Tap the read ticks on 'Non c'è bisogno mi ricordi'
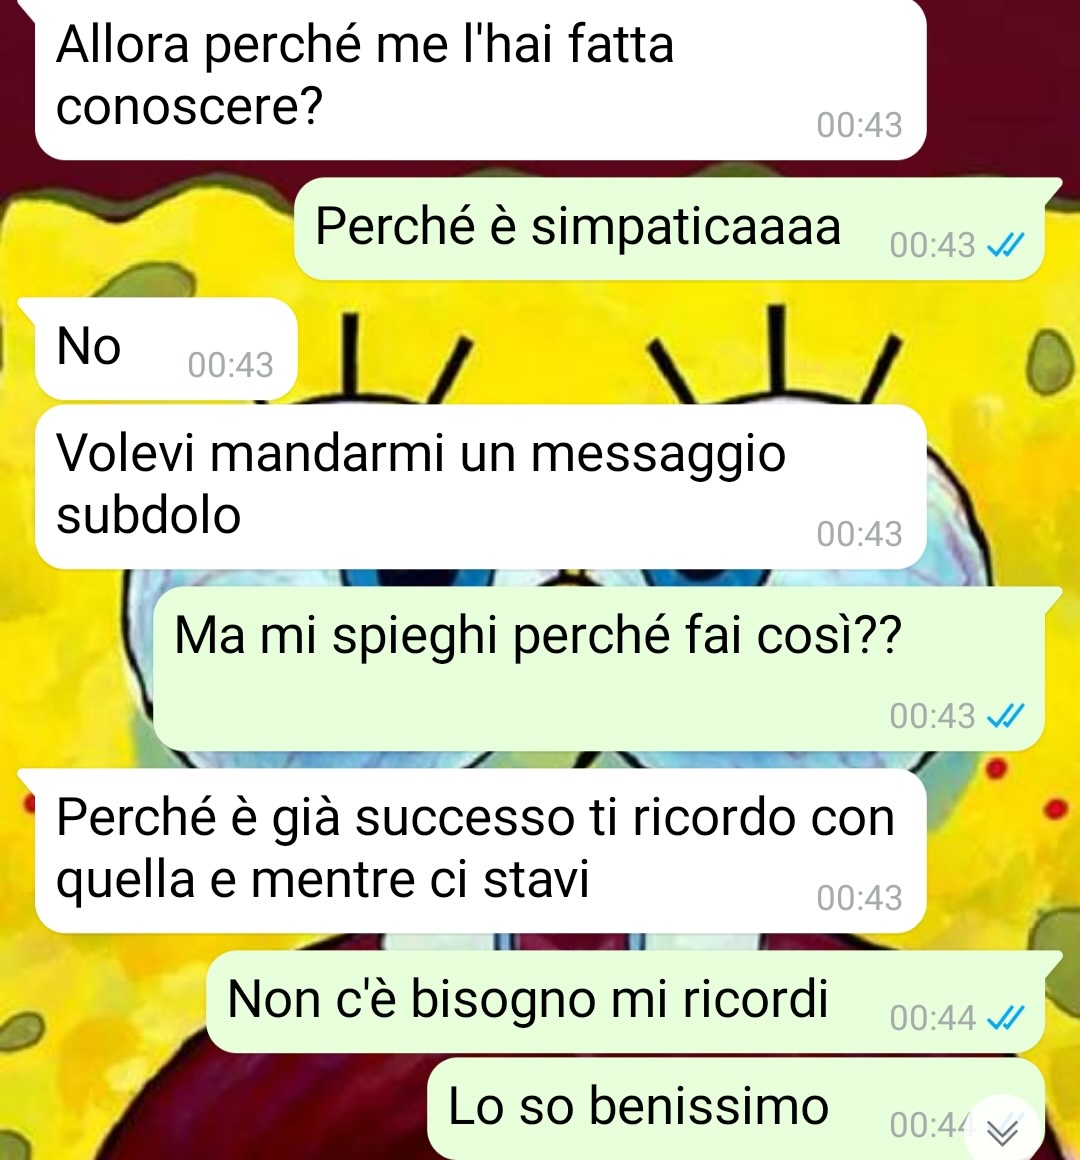 click(1007, 1018)
